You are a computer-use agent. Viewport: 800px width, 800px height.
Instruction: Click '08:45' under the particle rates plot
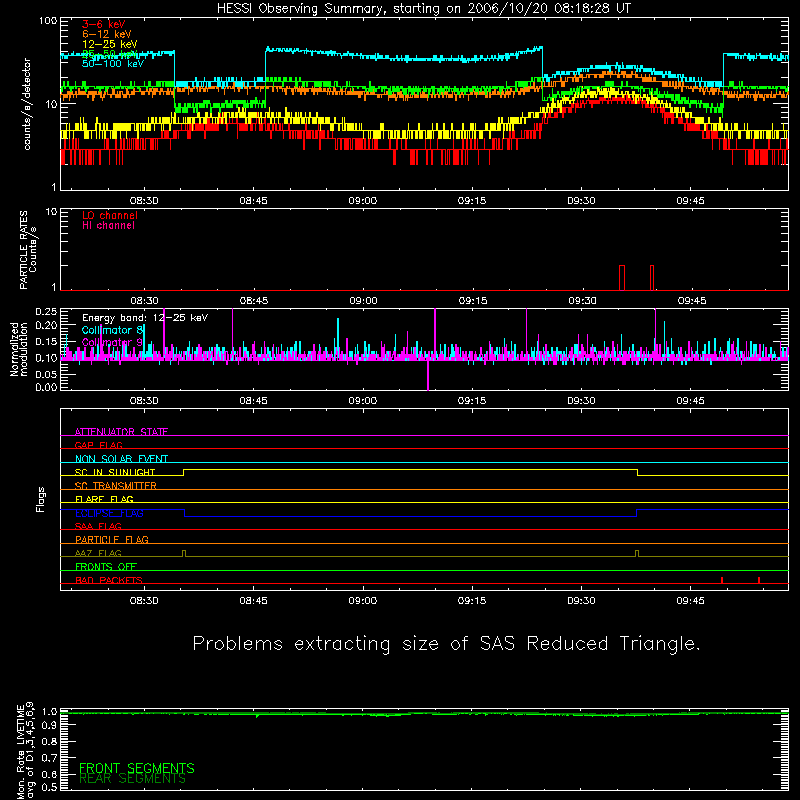pyautogui.click(x=254, y=301)
